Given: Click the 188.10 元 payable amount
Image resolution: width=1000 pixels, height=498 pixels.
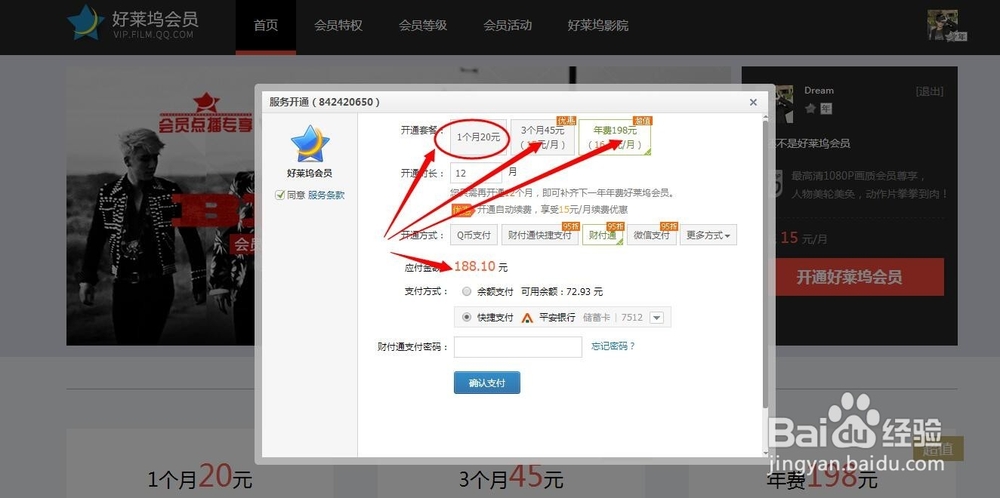Looking at the screenshot, I should click(481, 267).
